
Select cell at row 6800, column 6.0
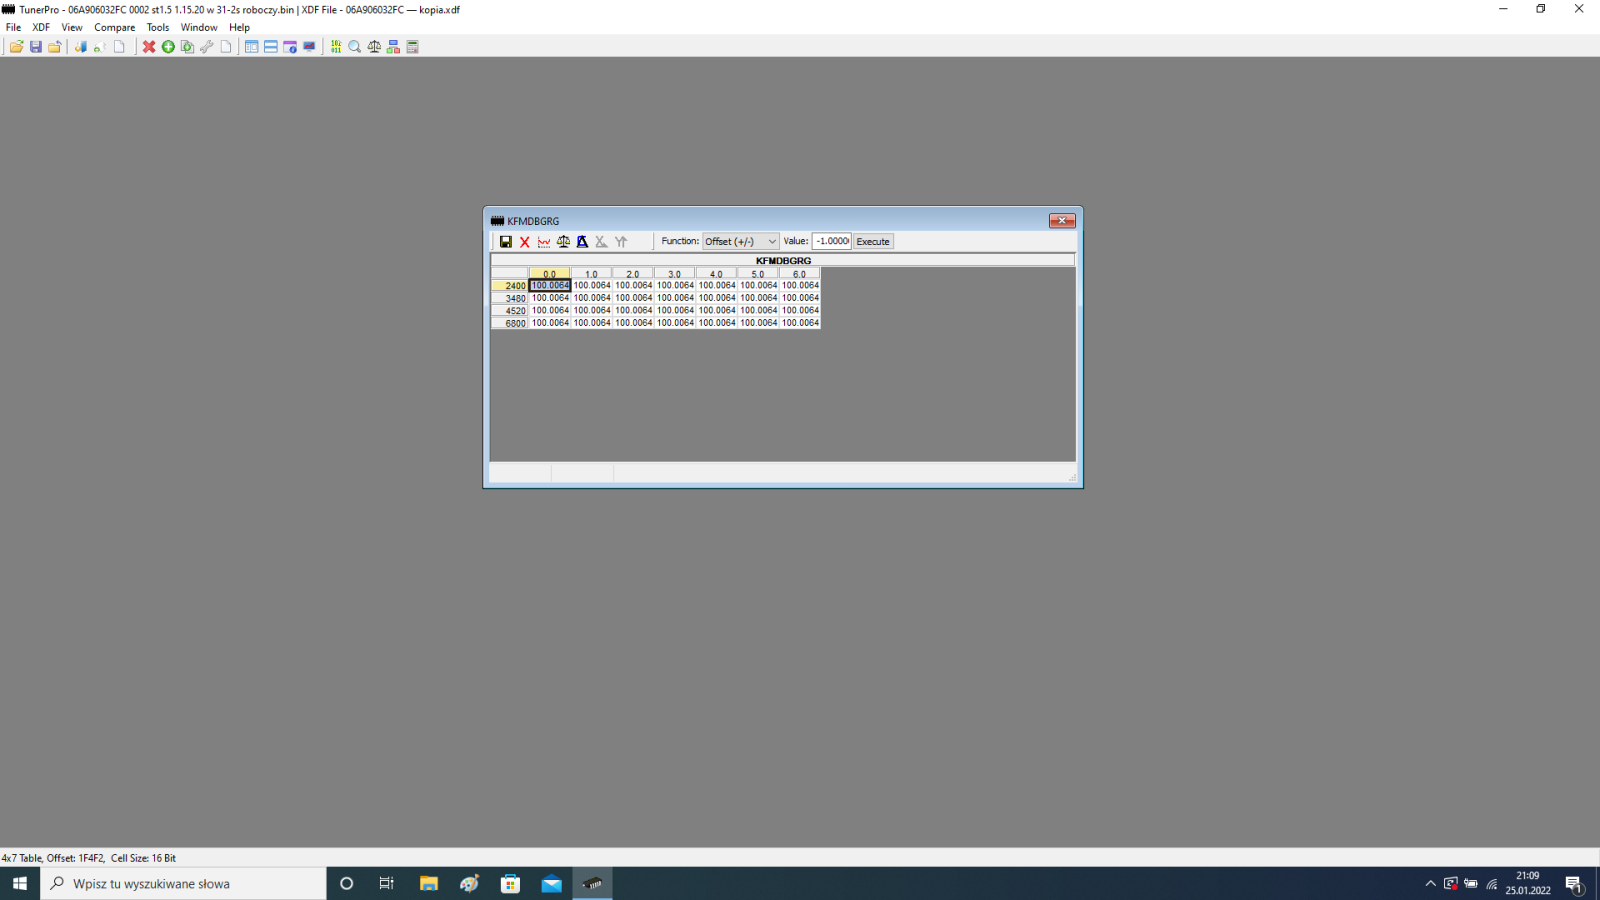click(x=800, y=323)
